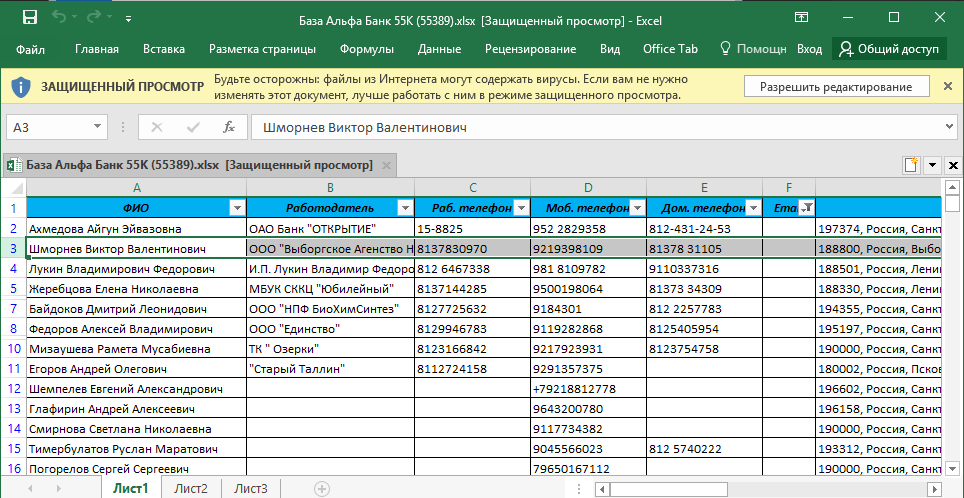Open the Office Tab ribbon tab
The width and height of the screenshot is (964, 498).
(x=670, y=49)
